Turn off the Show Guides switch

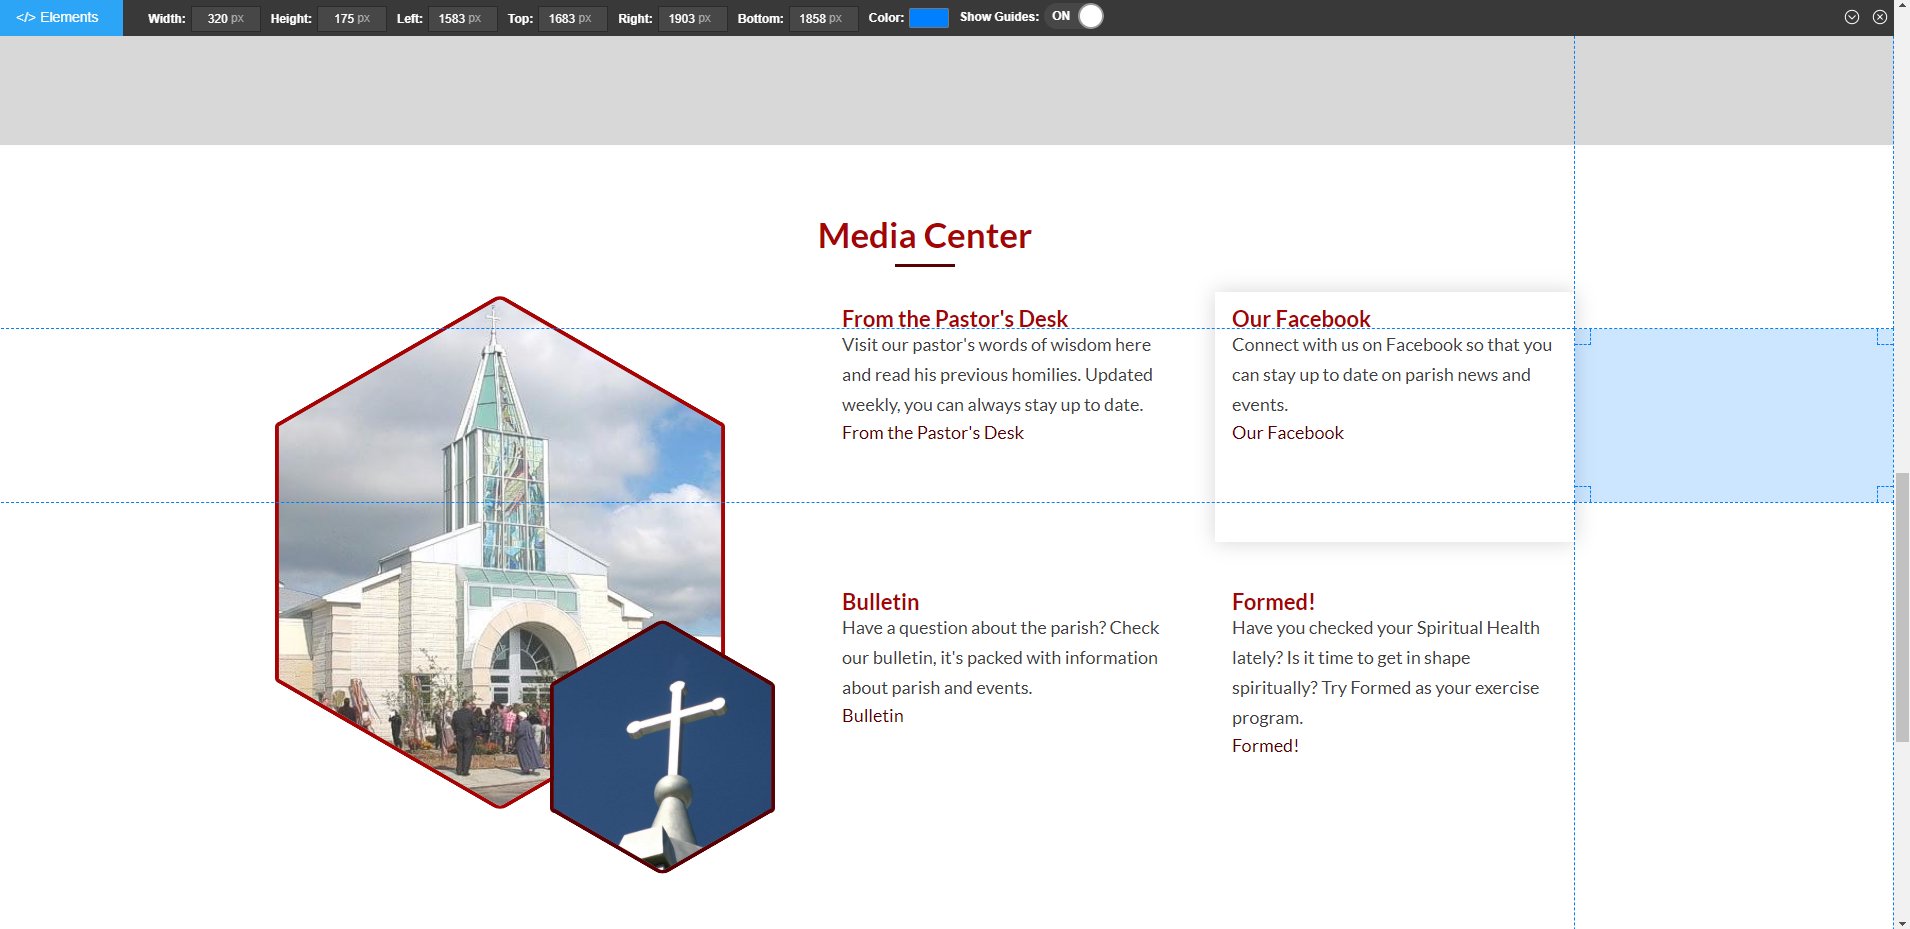tap(1076, 17)
